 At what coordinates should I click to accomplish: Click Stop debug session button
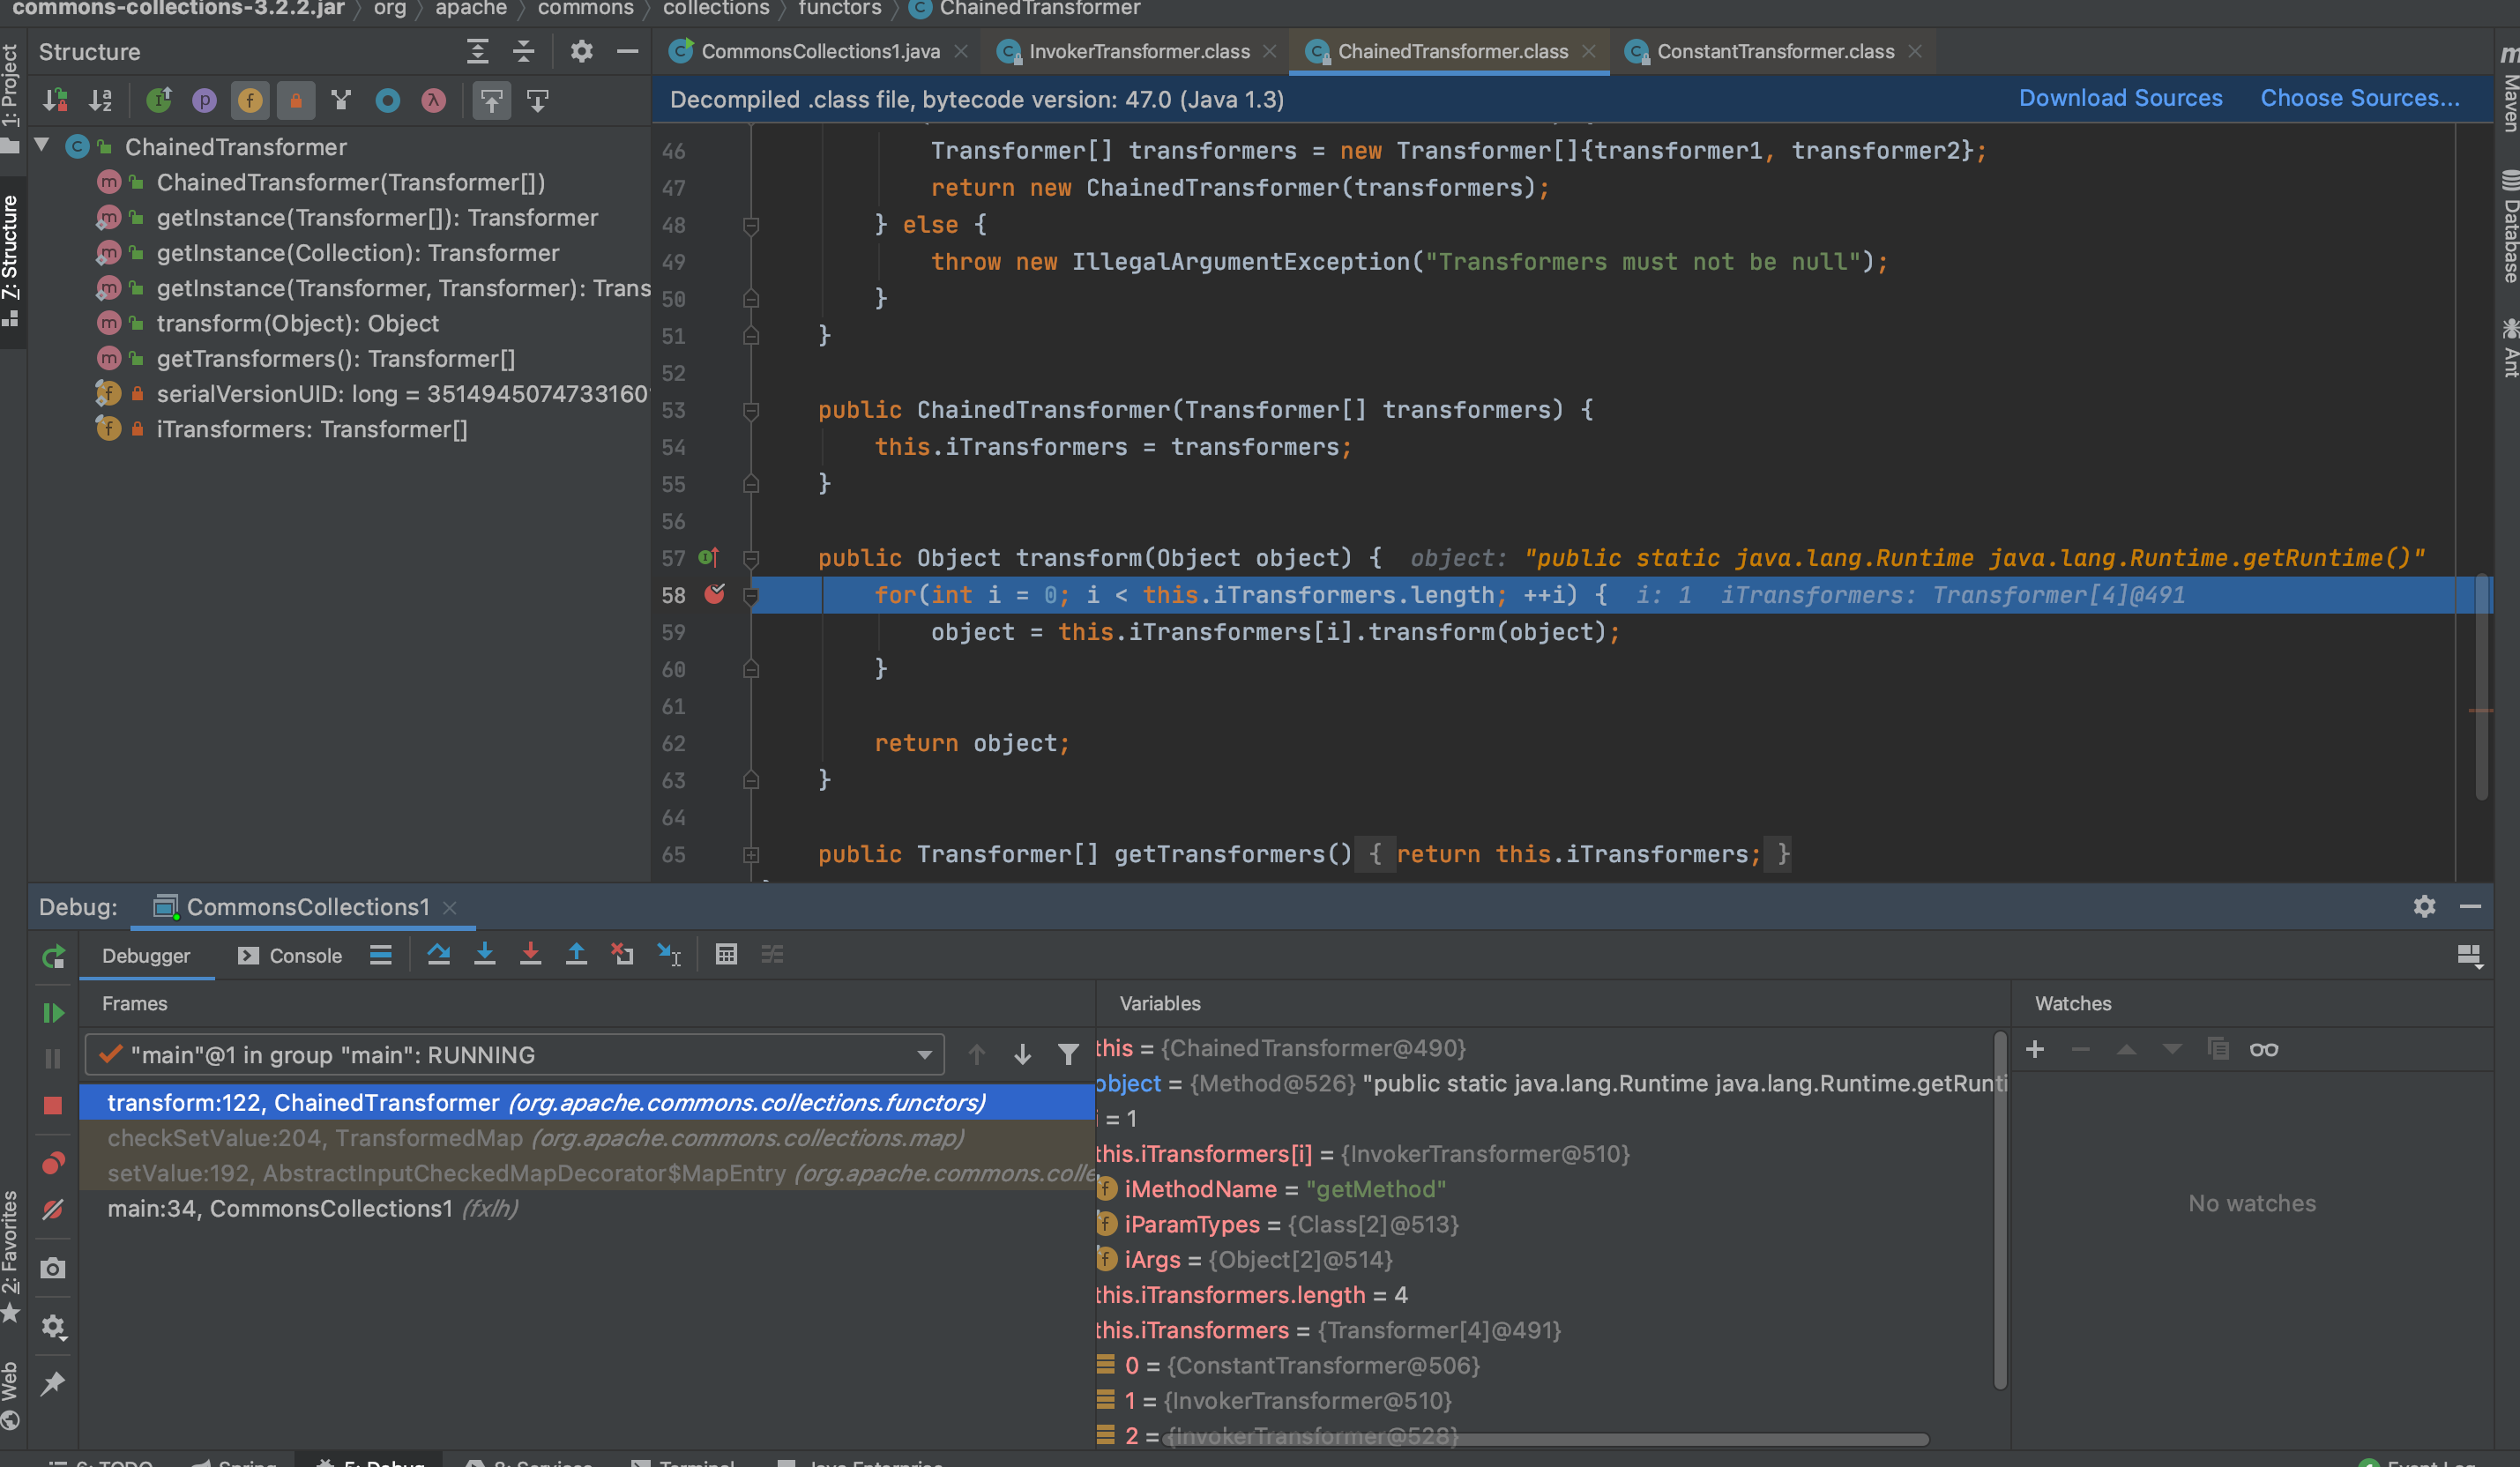pos(53,1105)
